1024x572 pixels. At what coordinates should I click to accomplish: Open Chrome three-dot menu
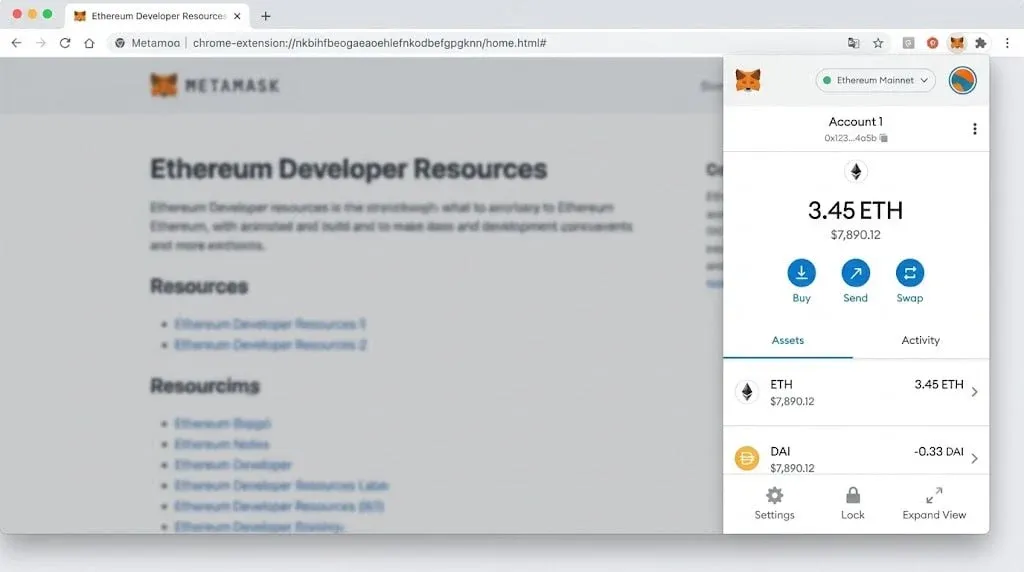tap(1007, 43)
